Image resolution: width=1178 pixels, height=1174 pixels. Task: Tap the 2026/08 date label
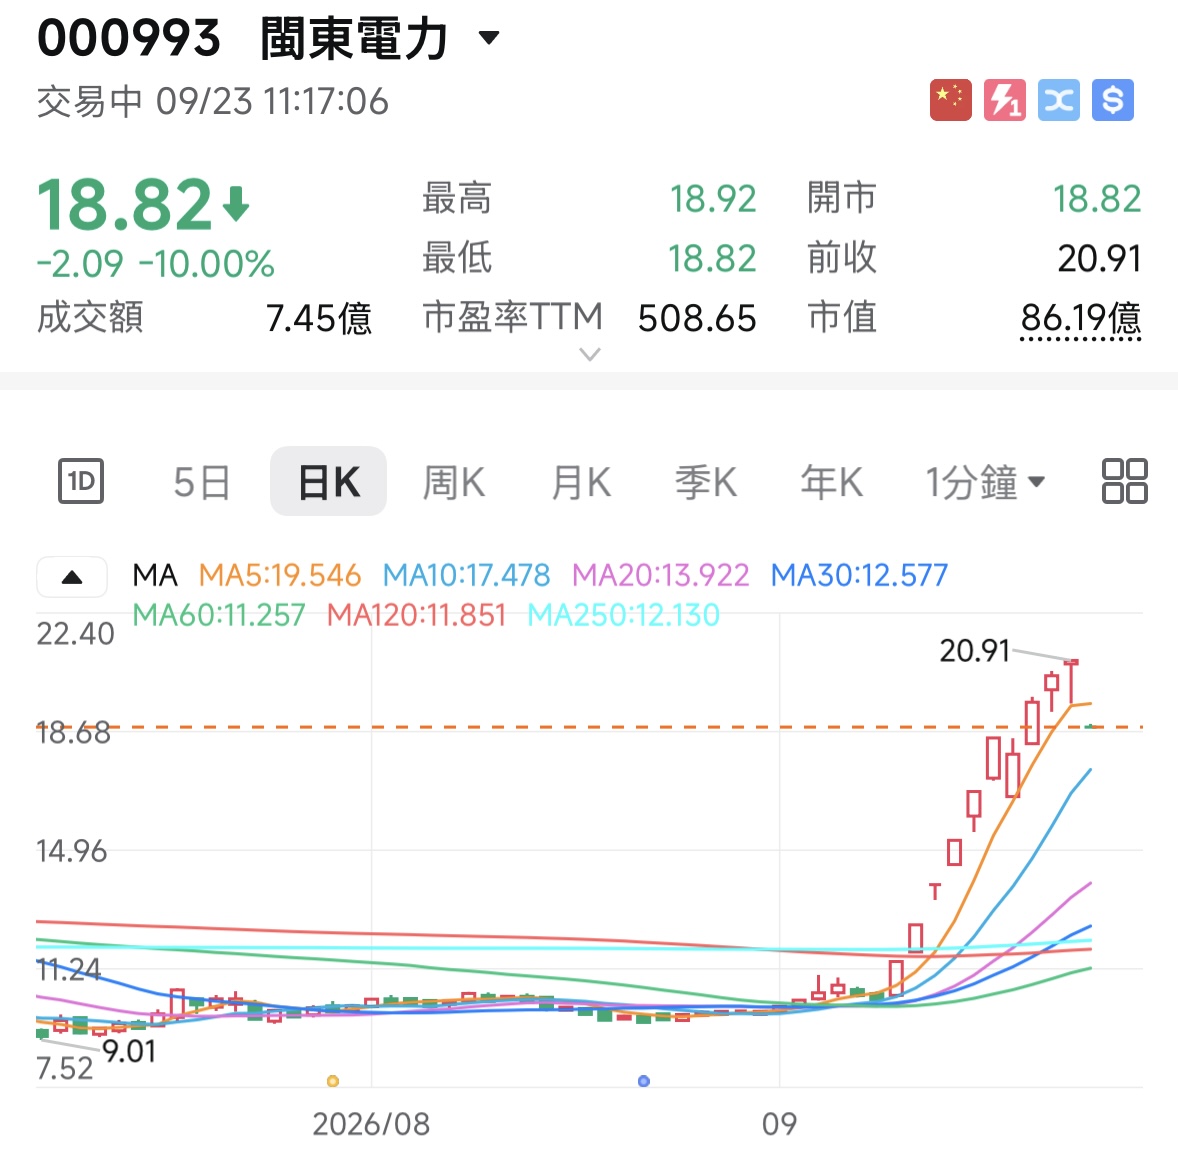[x=371, y=1124]
